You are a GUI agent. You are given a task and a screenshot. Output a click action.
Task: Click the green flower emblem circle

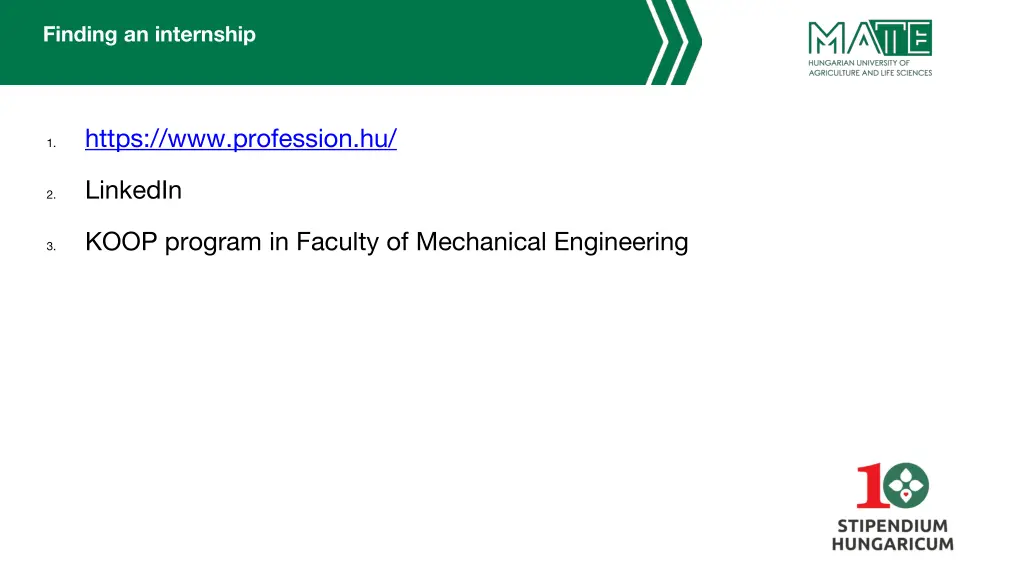pos(907,487)
